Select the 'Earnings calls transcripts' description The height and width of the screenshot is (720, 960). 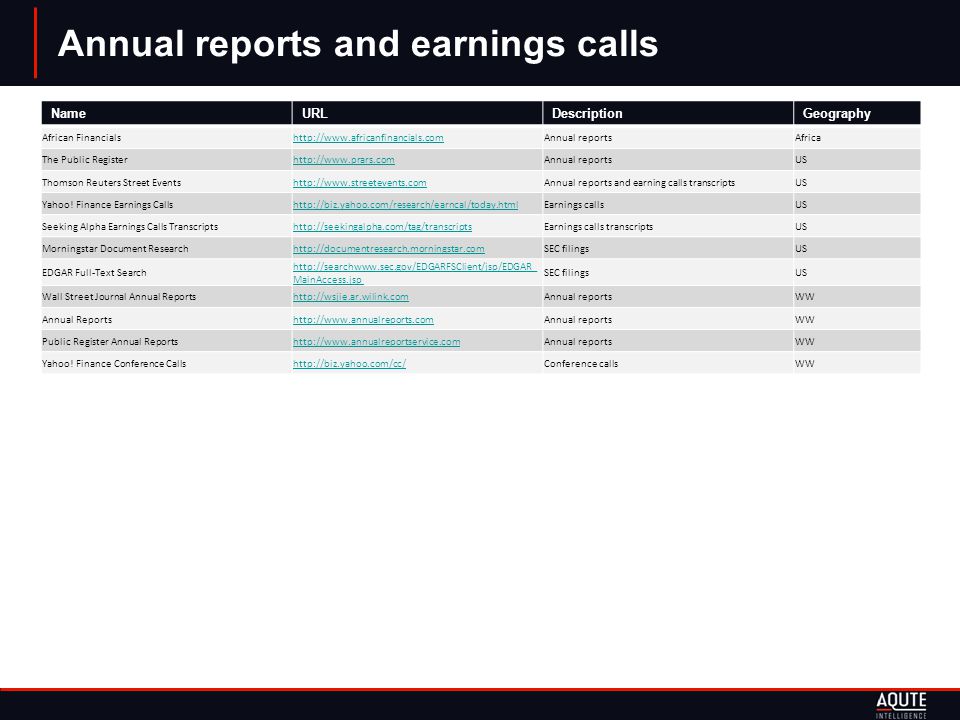(x=598, y=227)
